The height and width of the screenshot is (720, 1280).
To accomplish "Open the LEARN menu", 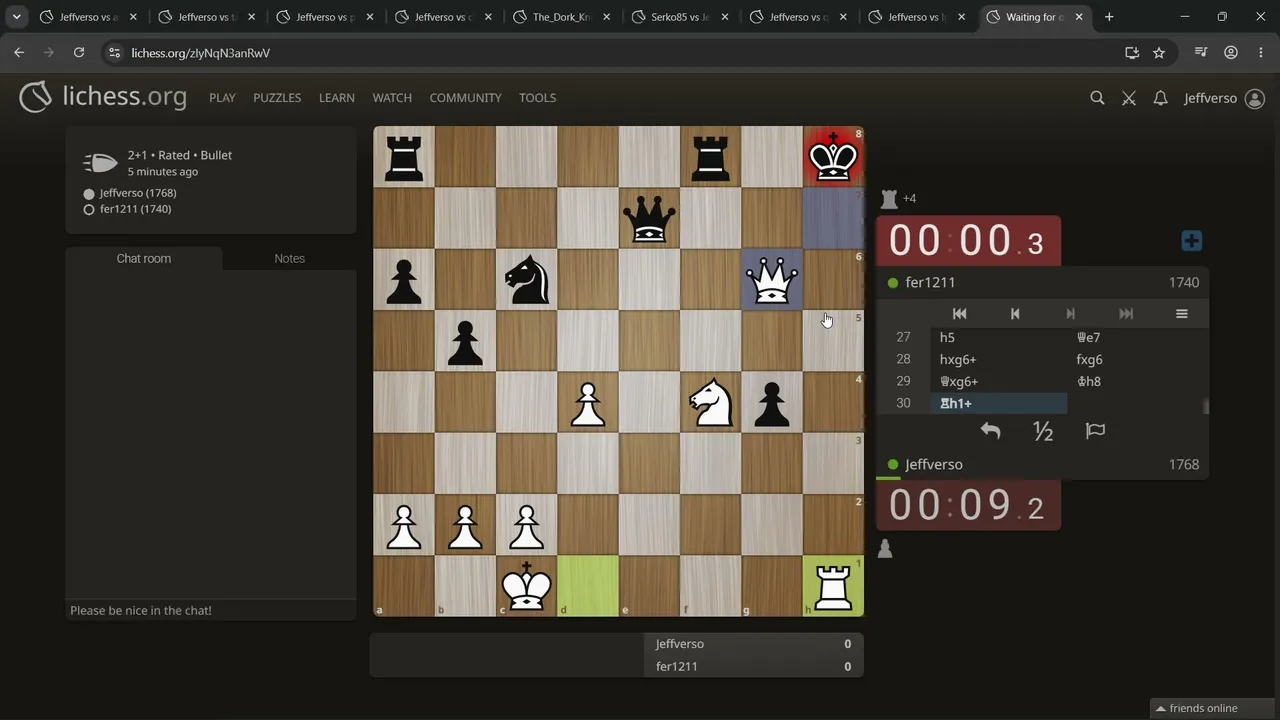I will click(x=337, y=98).
